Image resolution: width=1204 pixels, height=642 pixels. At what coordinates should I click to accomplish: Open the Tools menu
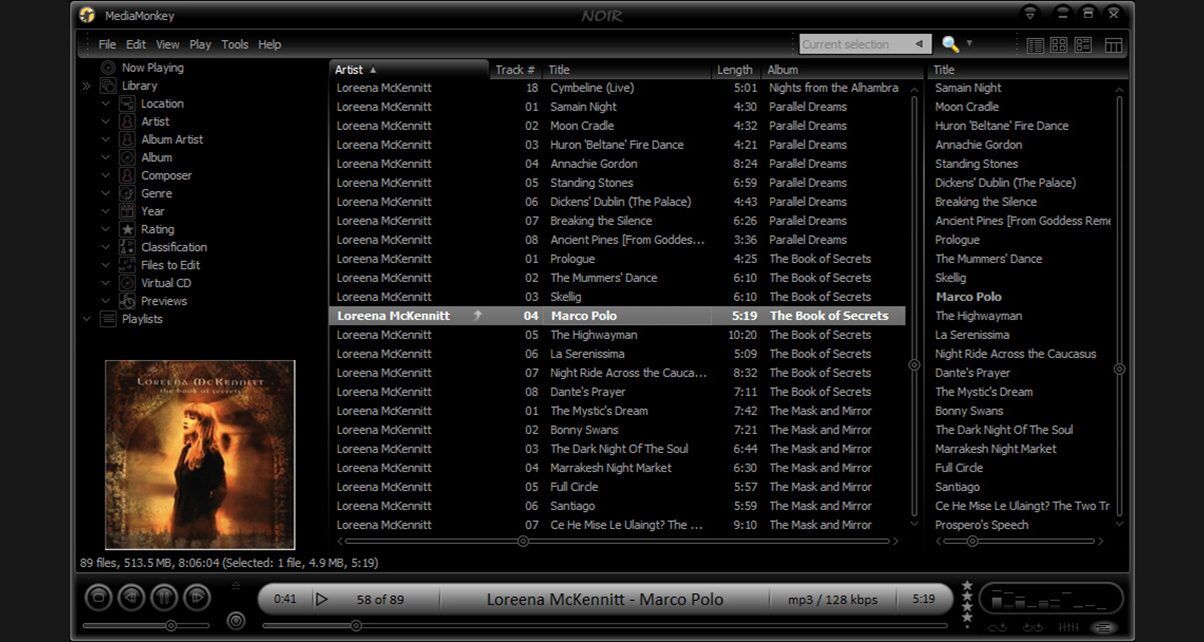(x=235, y=44)
